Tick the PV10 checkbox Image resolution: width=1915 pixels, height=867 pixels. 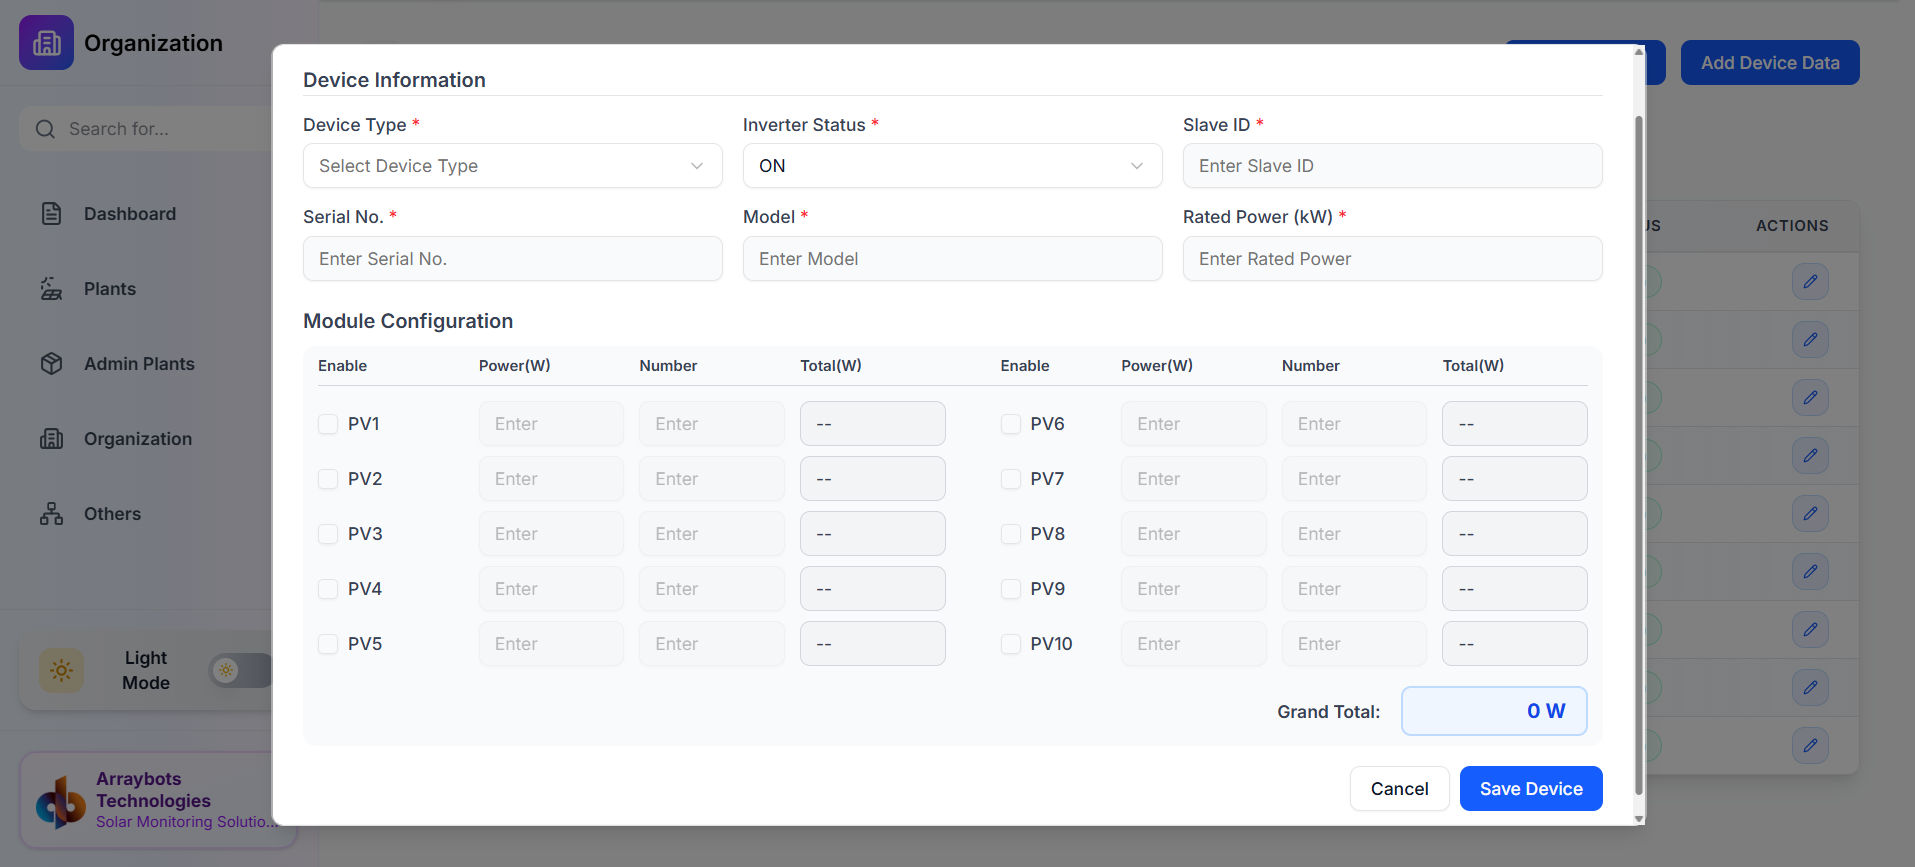pos(1011,644)
